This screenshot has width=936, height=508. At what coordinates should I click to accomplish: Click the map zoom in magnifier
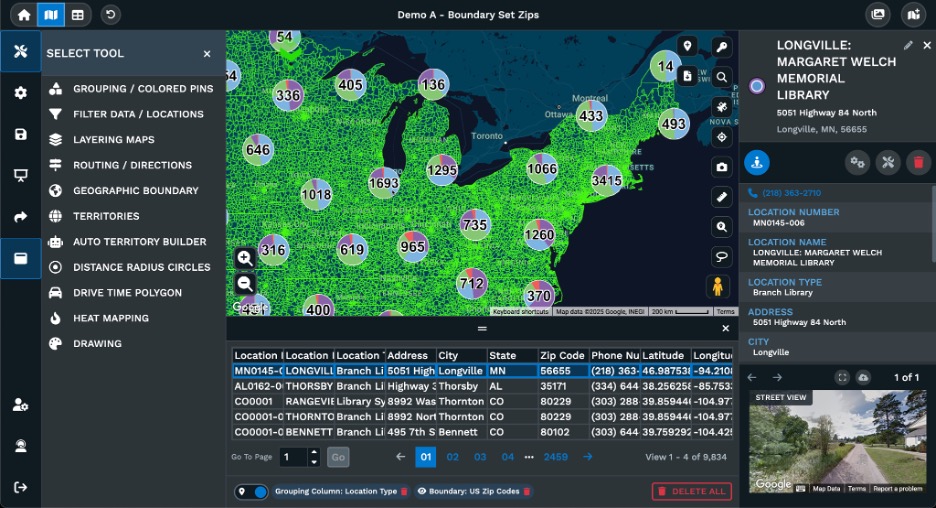[x=245, y=259]
